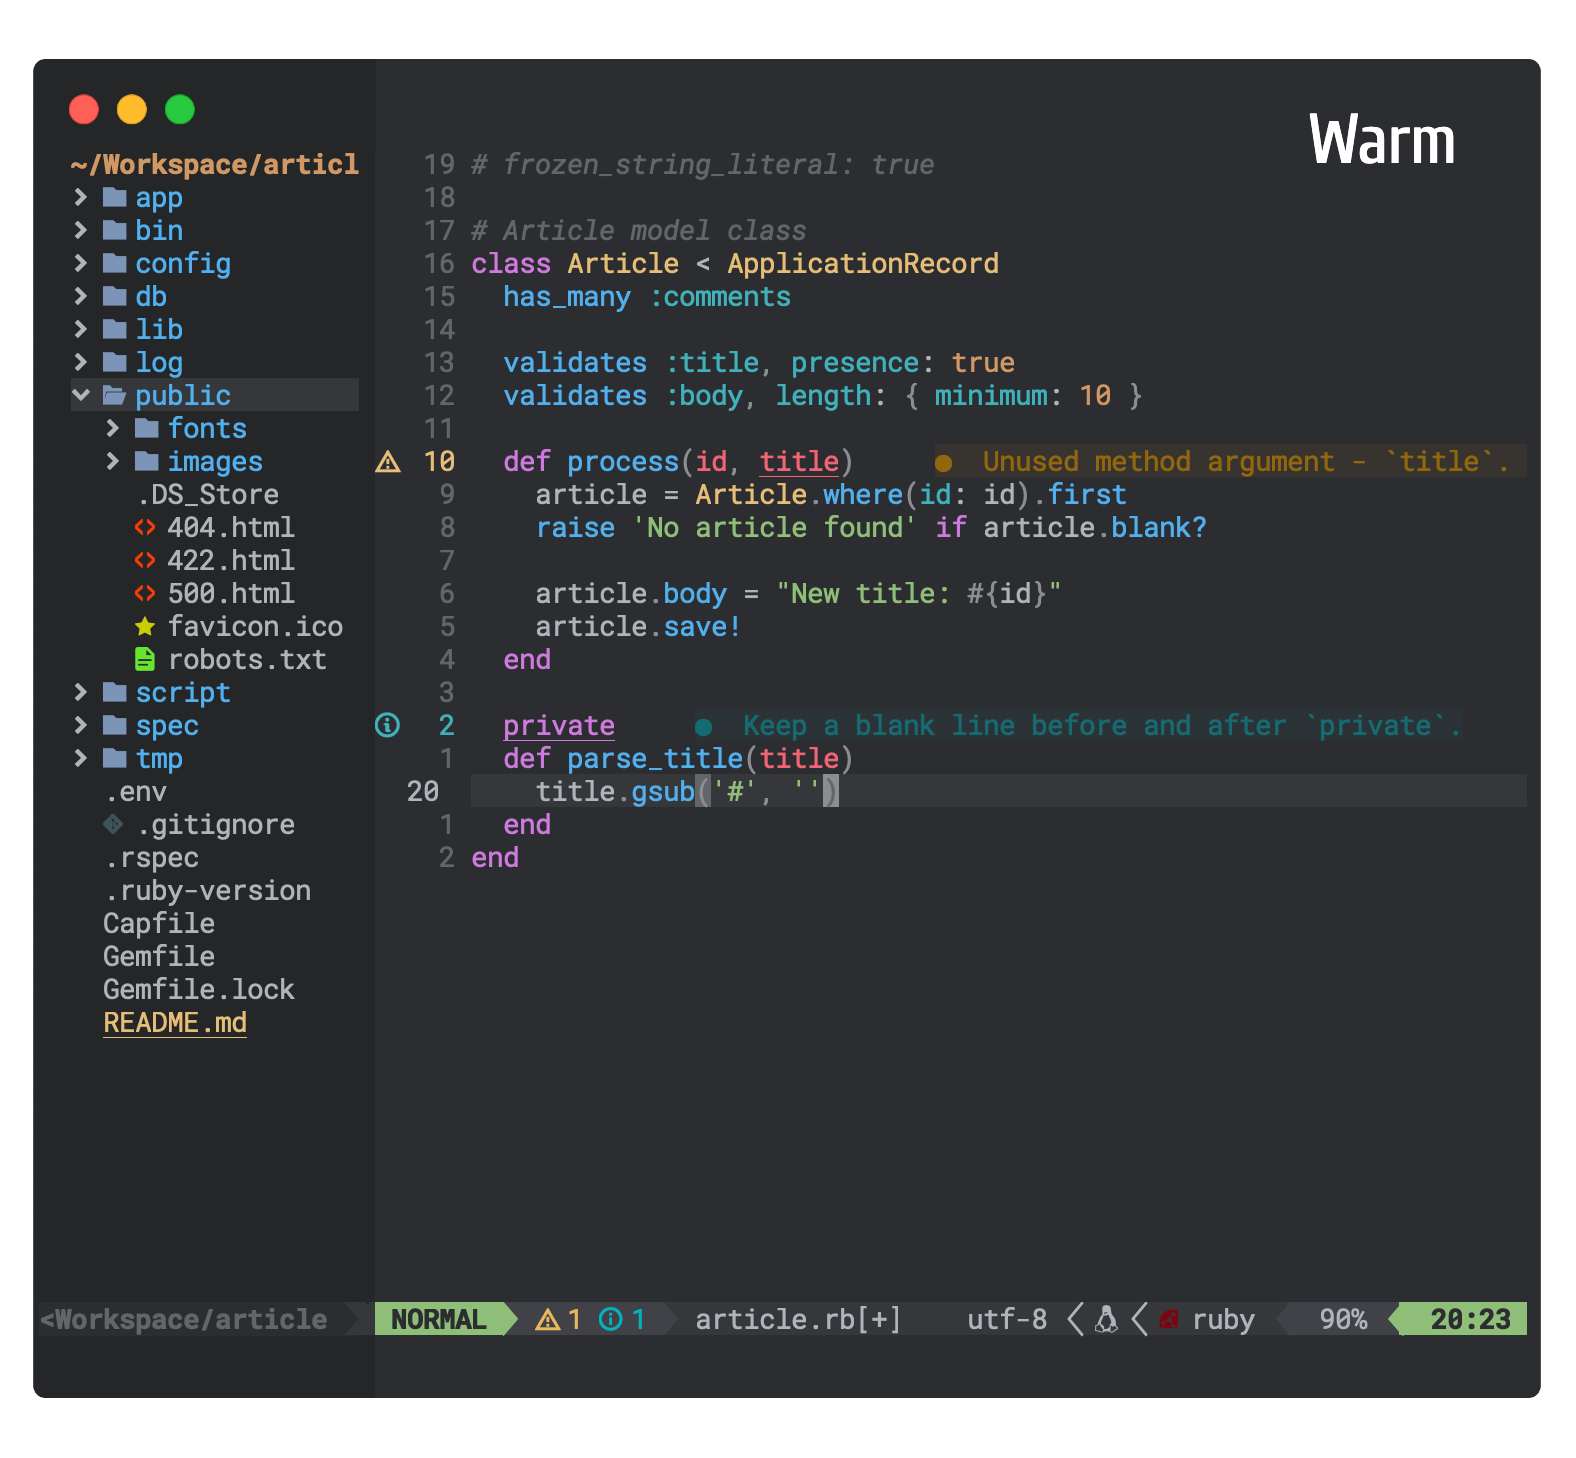Click the db folder icon
The width and height of the screenshot is (1576, 1458).
(x=115, y=296)
